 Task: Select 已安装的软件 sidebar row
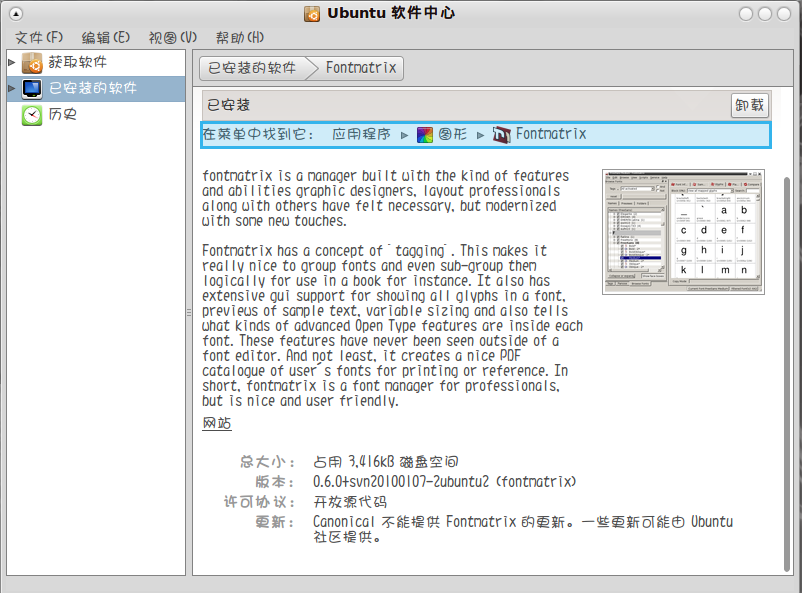pos(96,89)
